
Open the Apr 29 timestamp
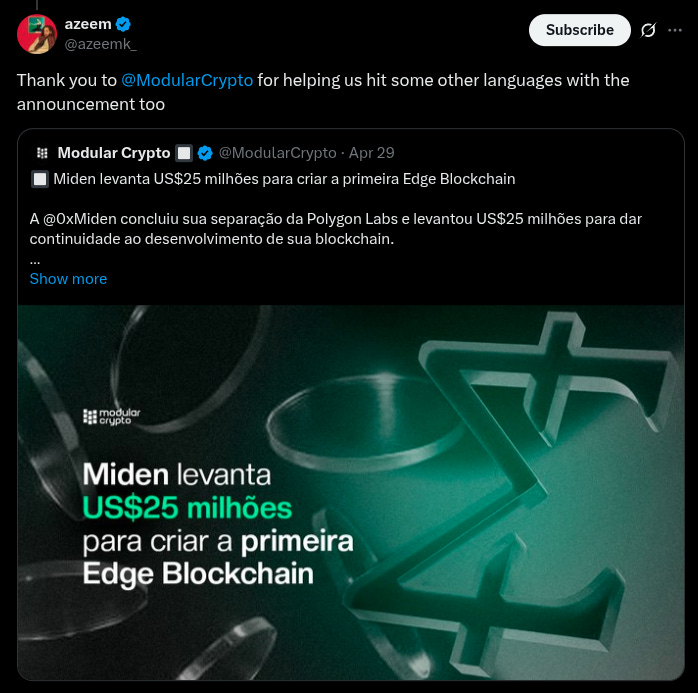tap(371, 153)
